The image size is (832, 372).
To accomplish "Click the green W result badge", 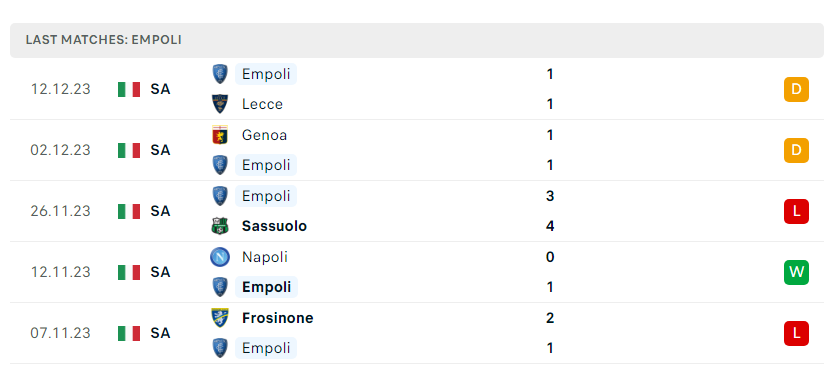I will point(796,272).
